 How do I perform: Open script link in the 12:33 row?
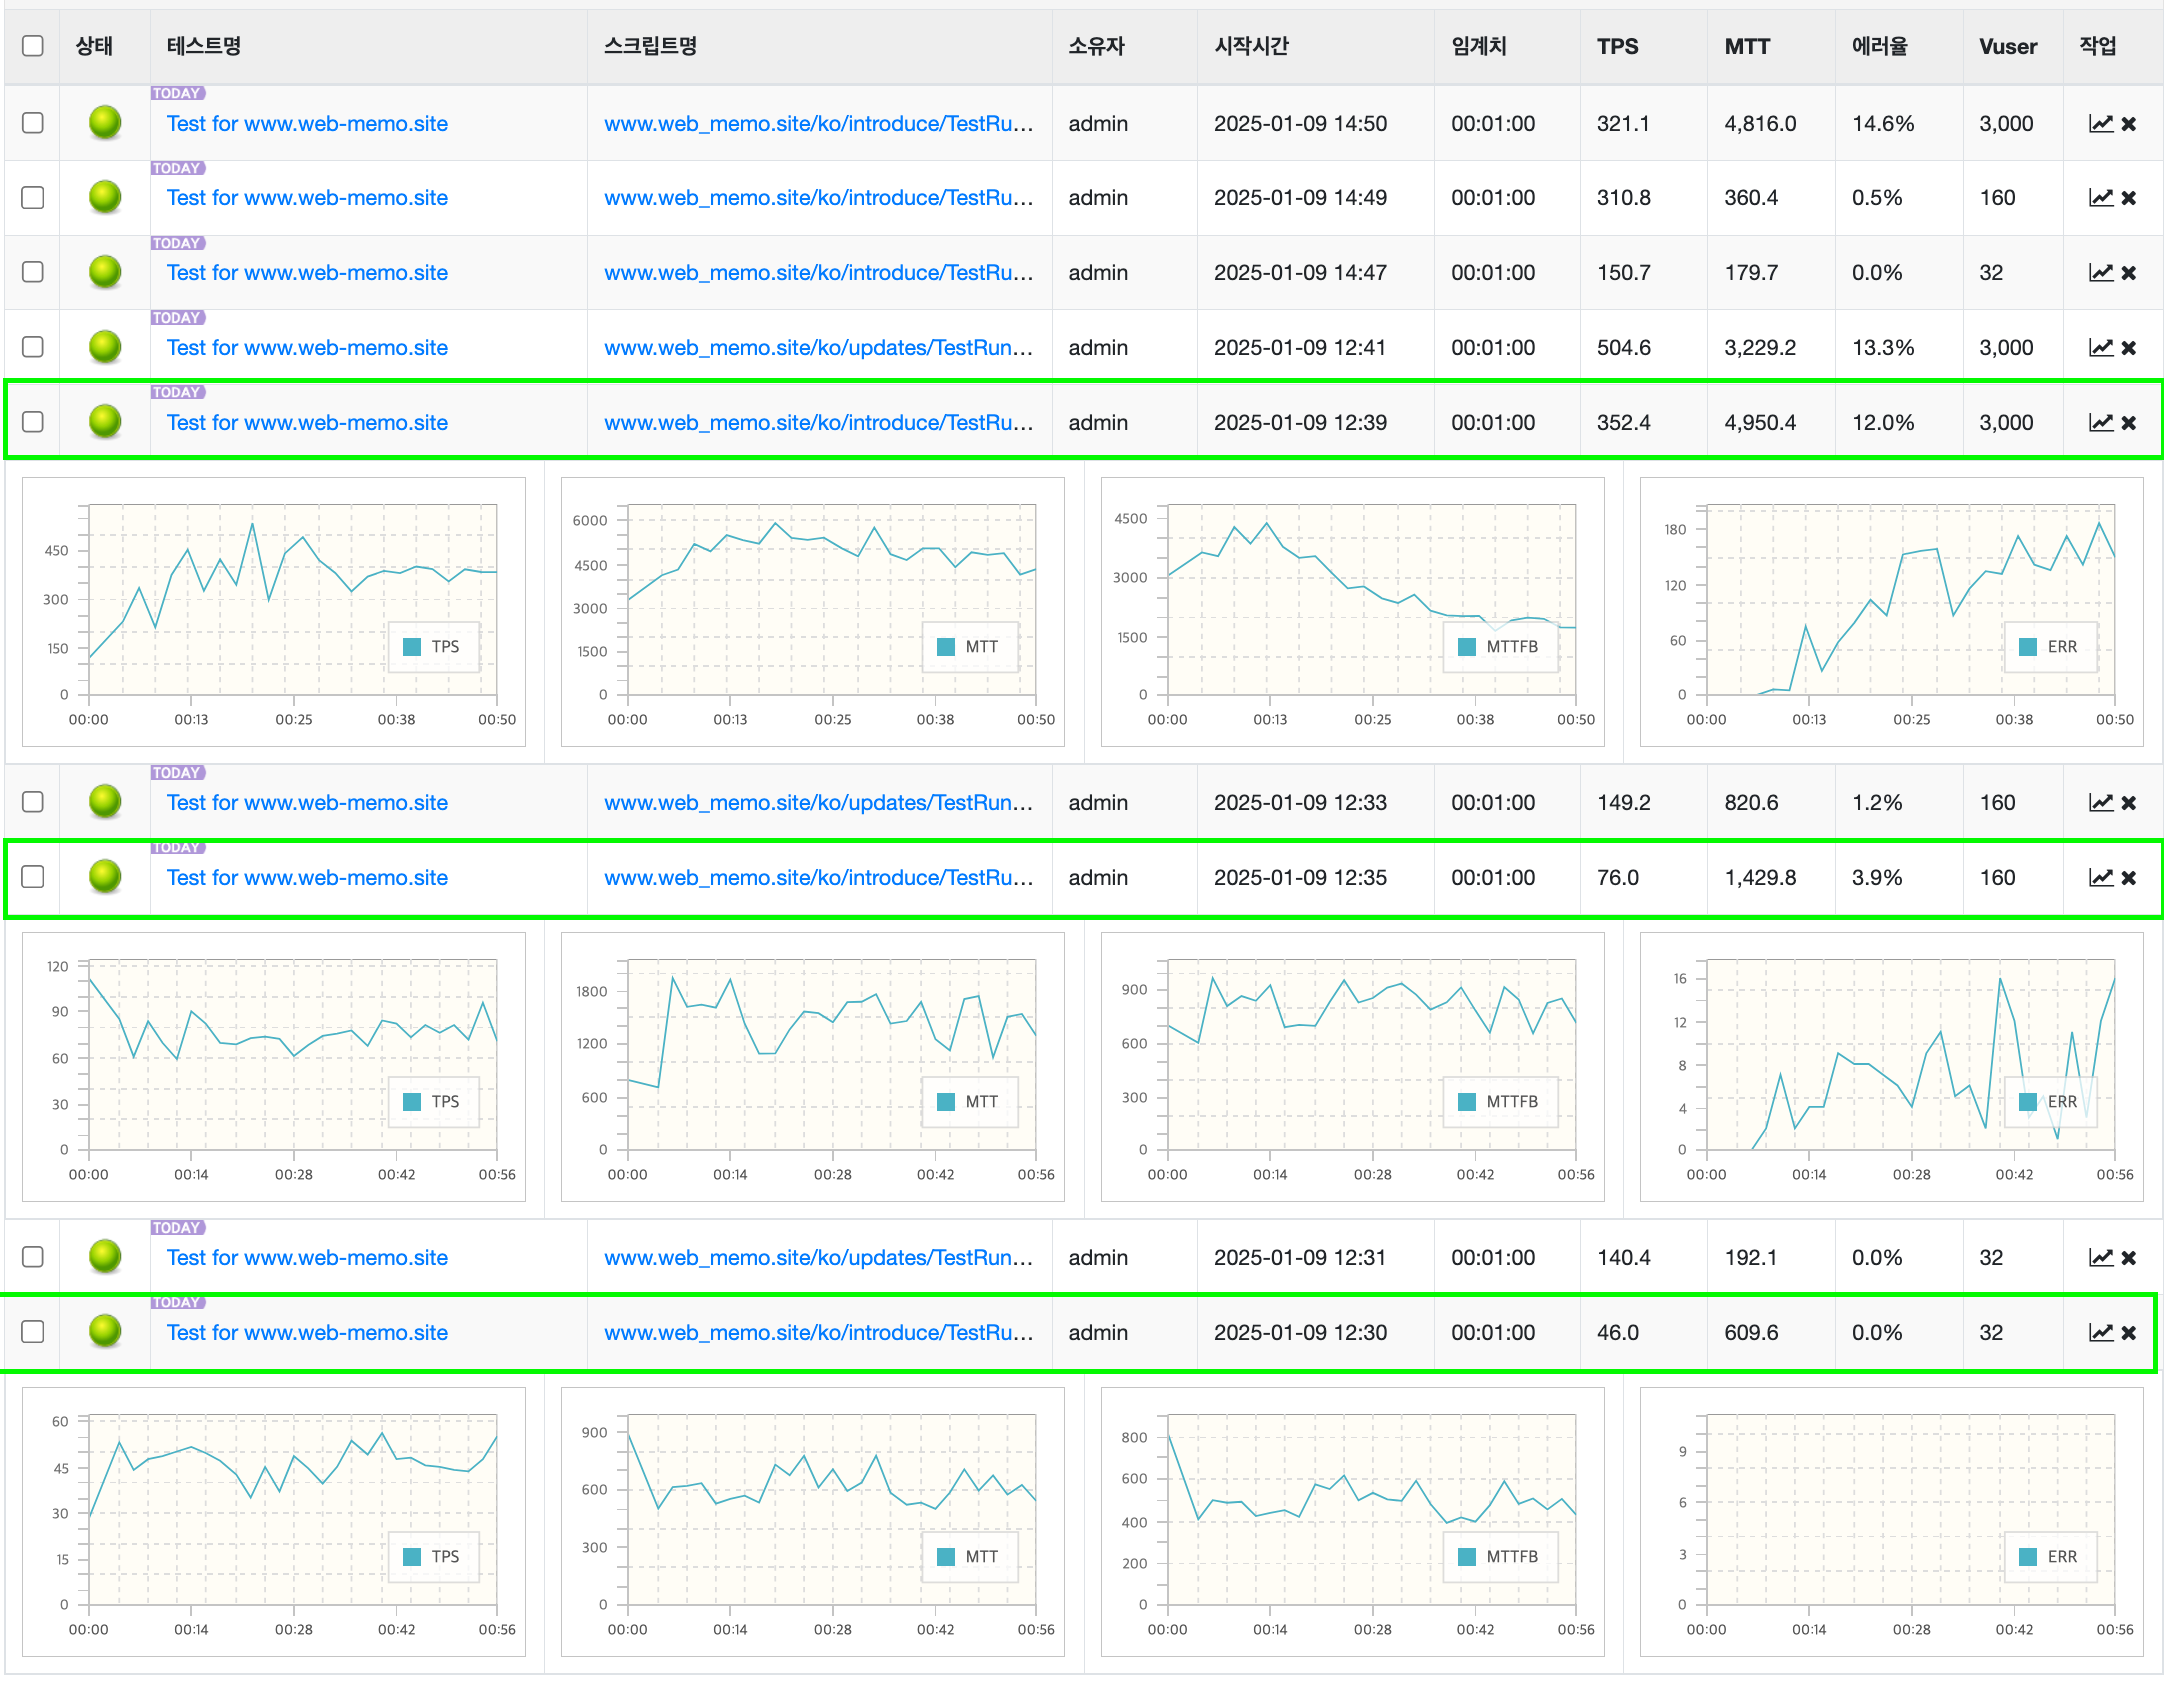pos(818,803)
